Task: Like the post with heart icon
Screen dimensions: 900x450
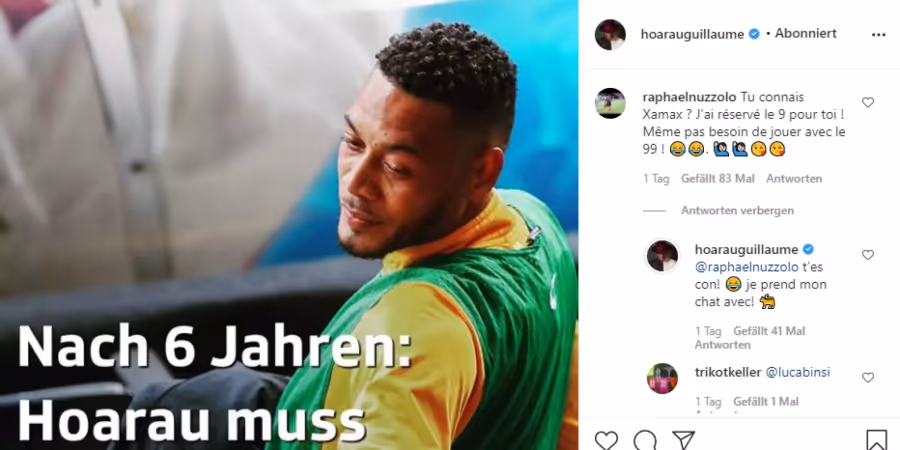Action: (x=606, y=440)
